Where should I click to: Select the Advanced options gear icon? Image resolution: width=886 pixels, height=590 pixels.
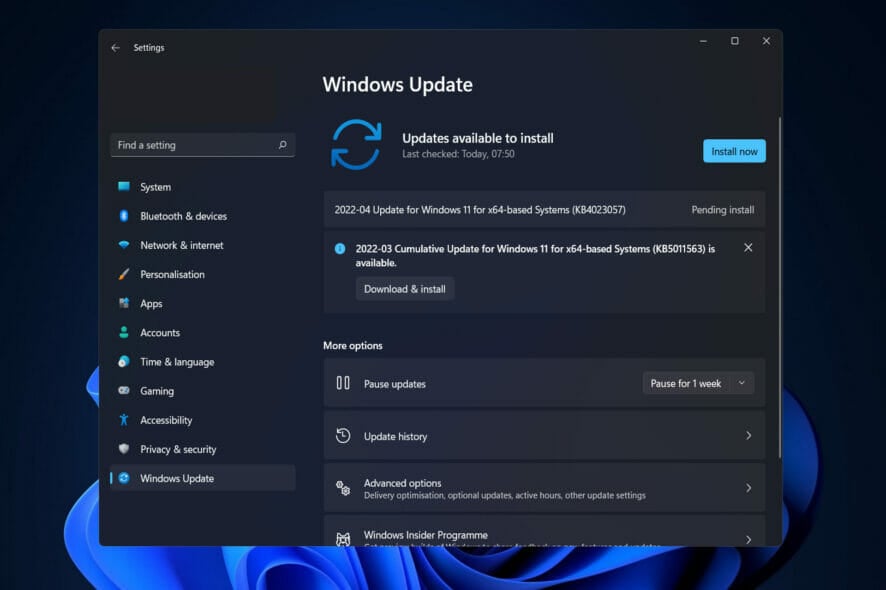click(345, 487)
